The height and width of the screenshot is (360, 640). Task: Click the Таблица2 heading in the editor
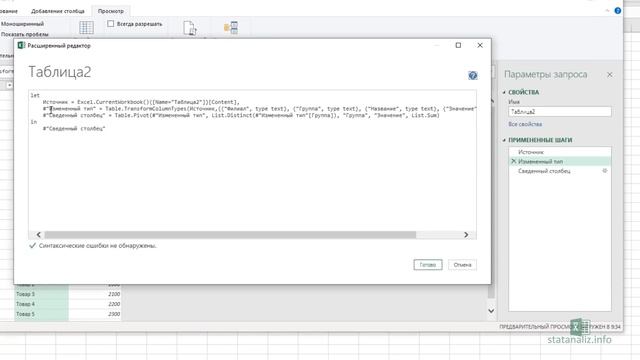click(60, 72)
